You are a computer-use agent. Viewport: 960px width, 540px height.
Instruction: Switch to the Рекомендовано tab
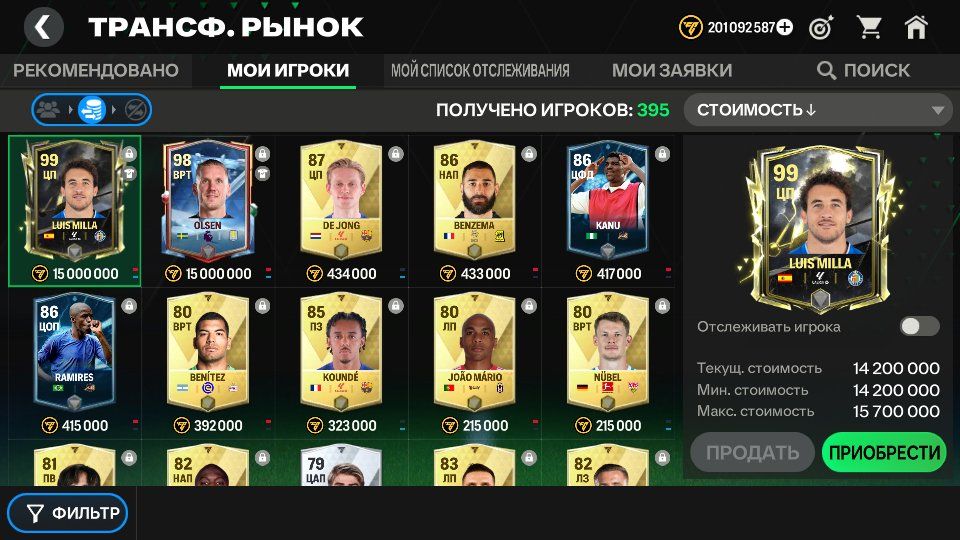click(x=96, y=70)
